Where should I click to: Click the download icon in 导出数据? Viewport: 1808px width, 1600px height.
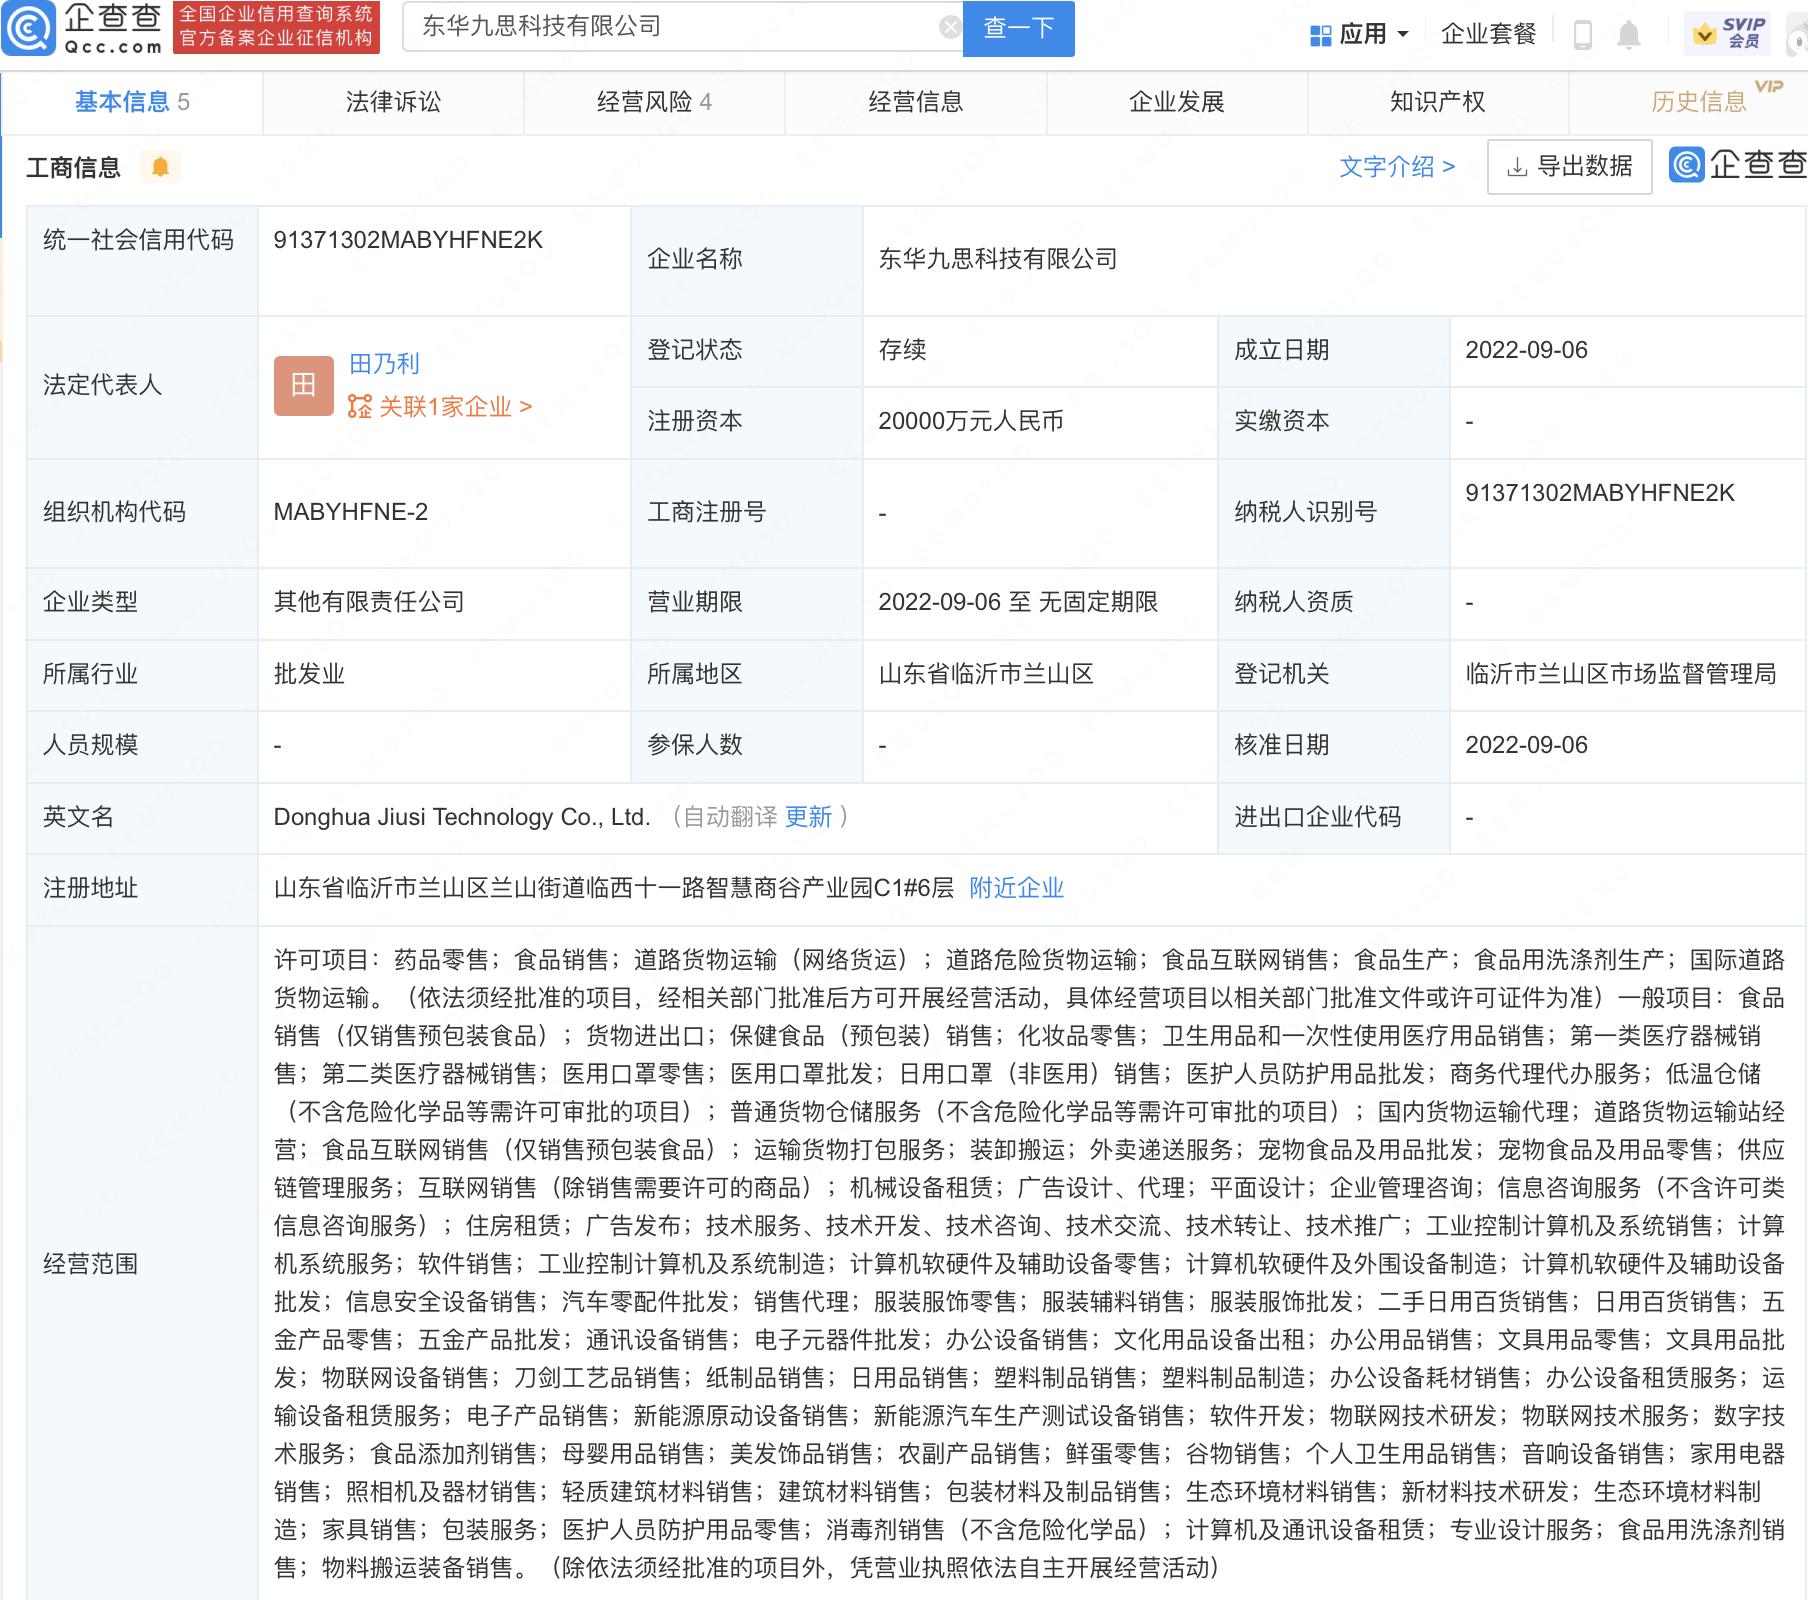pos(1517,167)
